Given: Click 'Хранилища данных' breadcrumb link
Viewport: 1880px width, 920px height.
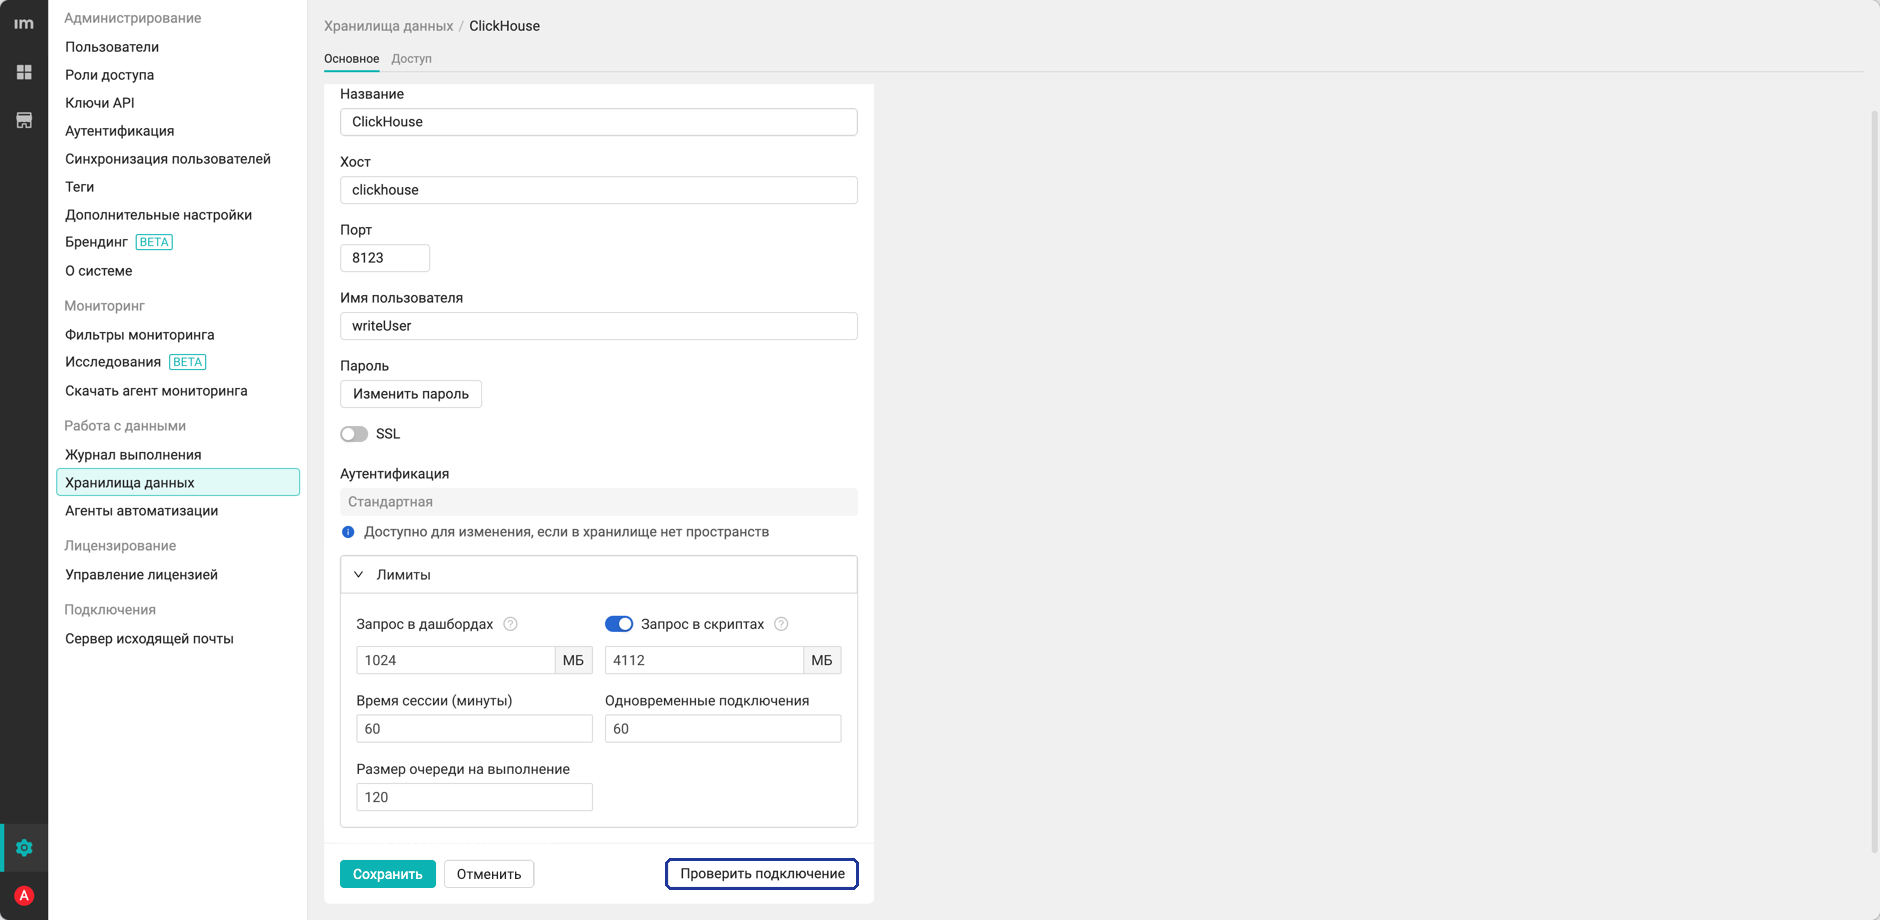Looking at the screenshot, I should click(x=388, y=26).
